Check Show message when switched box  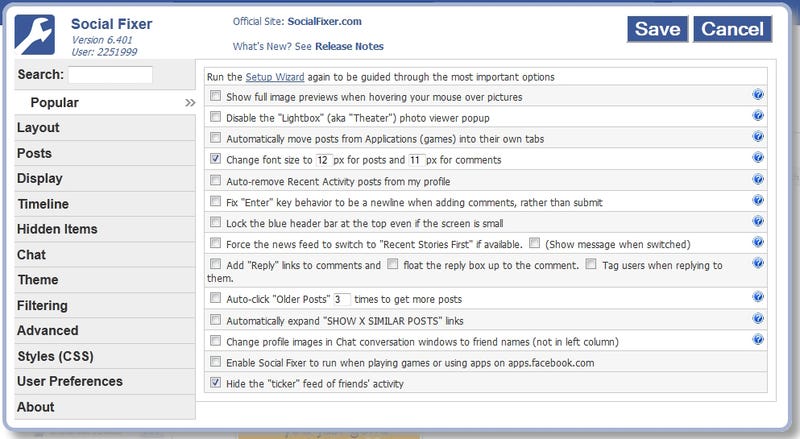534,243
